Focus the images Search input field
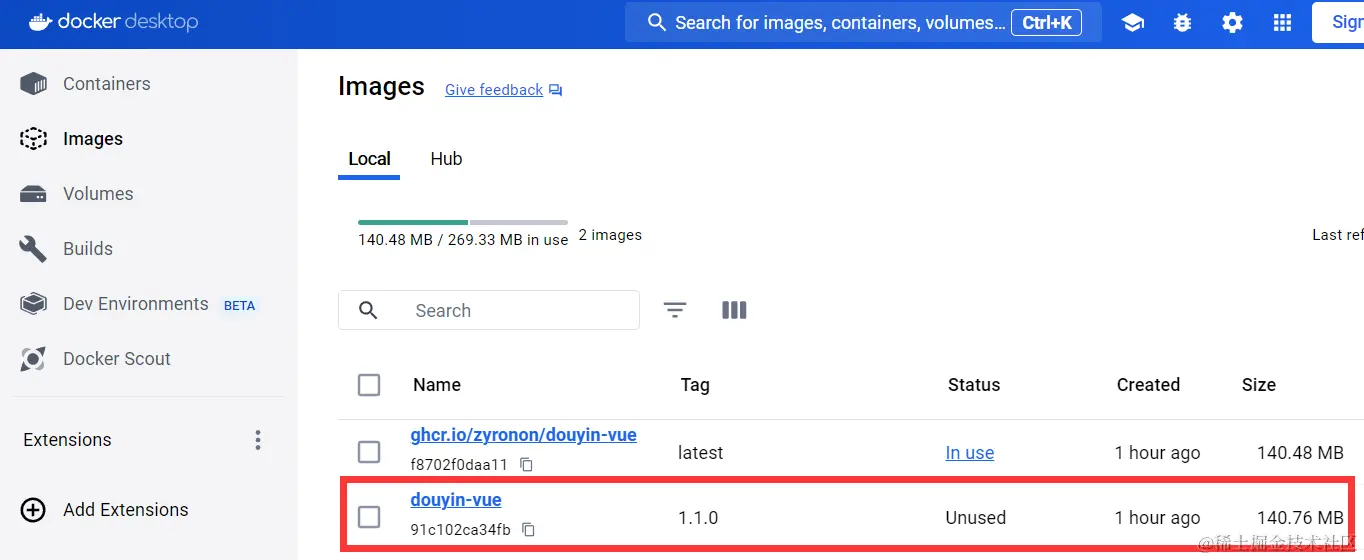The width and height of the screenshot is (1364, 560). click(x=489, y=310)
